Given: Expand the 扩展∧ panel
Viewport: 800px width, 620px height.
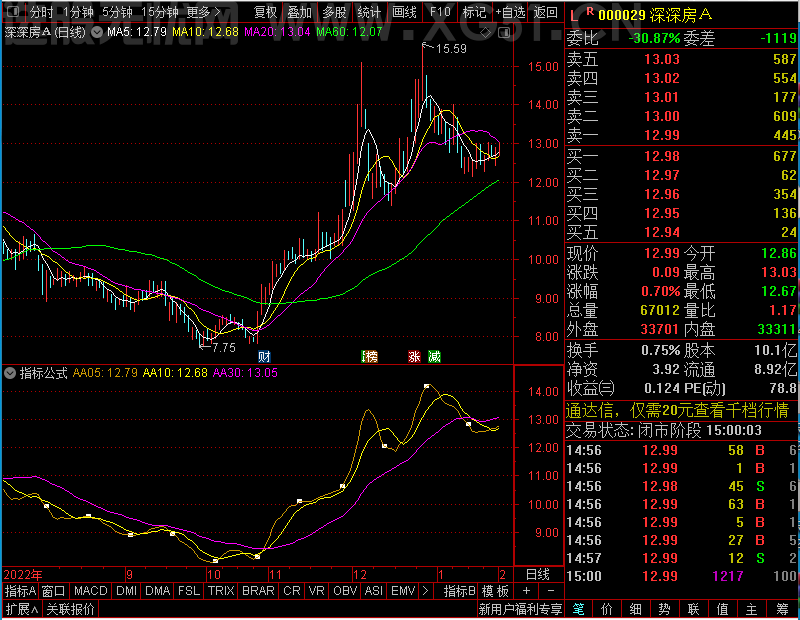Looking at the screenshot, I should [21, 609].
